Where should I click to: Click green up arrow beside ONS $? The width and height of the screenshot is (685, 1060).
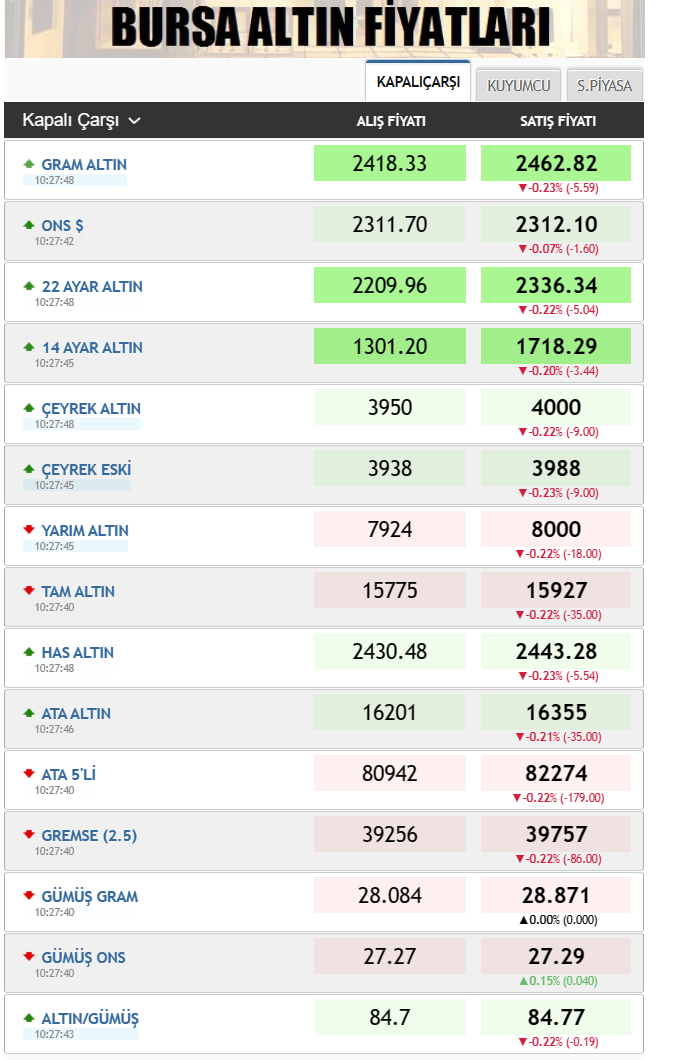point(29,225)
